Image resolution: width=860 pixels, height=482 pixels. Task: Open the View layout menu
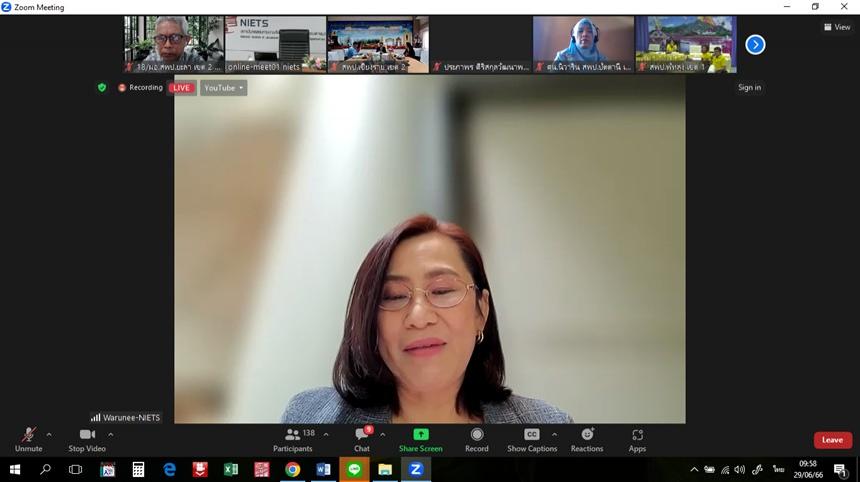tap(838, 27)
